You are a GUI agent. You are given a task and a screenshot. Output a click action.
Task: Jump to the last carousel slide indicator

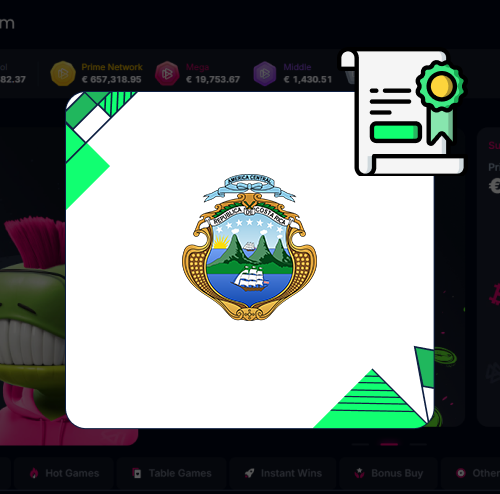point(418,444)
